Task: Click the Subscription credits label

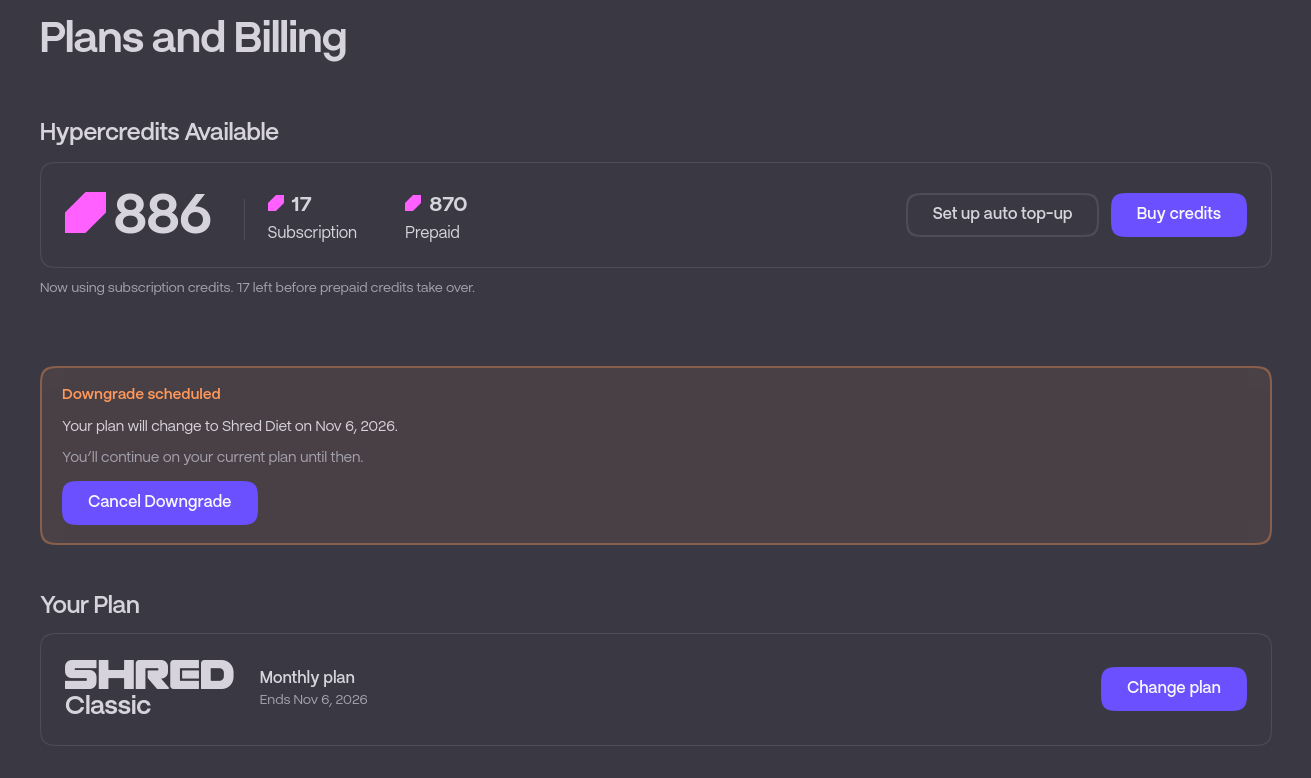Action: pos(312,232)
